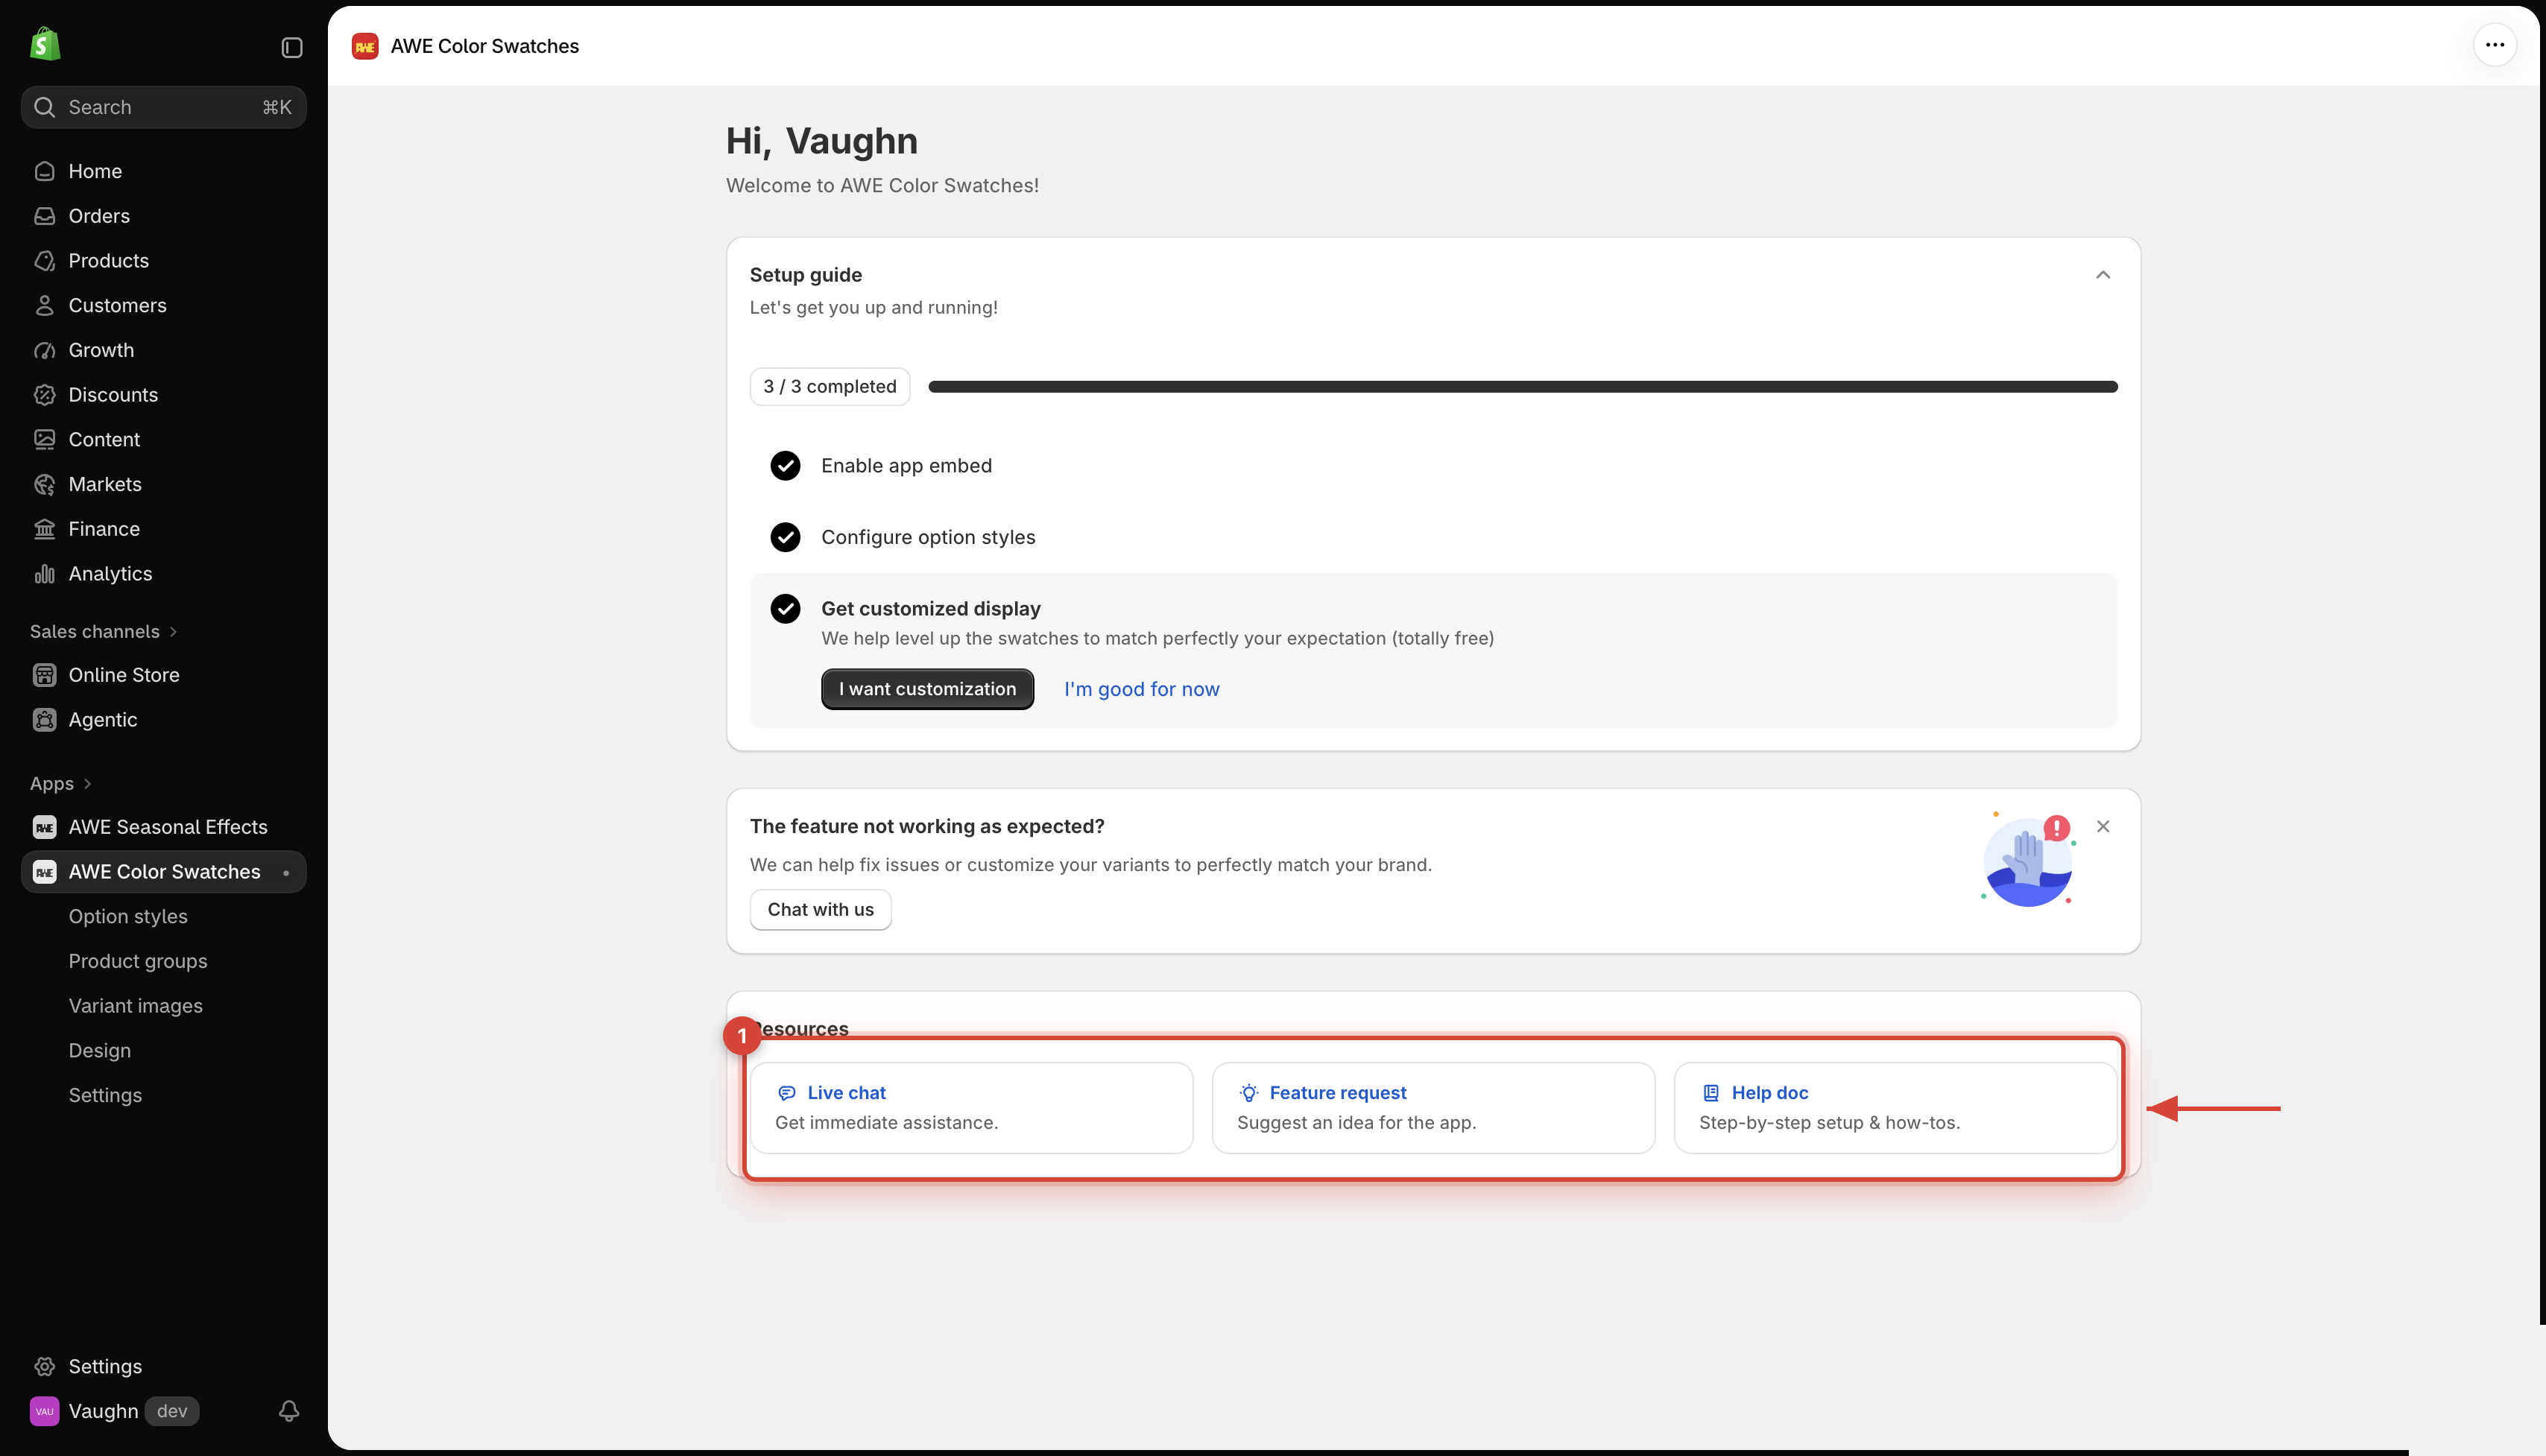Image resolution: width=2546 pixels, height=1456 pixels.
Task: Click the 3 / 3 completed badge
Action: 830,387
